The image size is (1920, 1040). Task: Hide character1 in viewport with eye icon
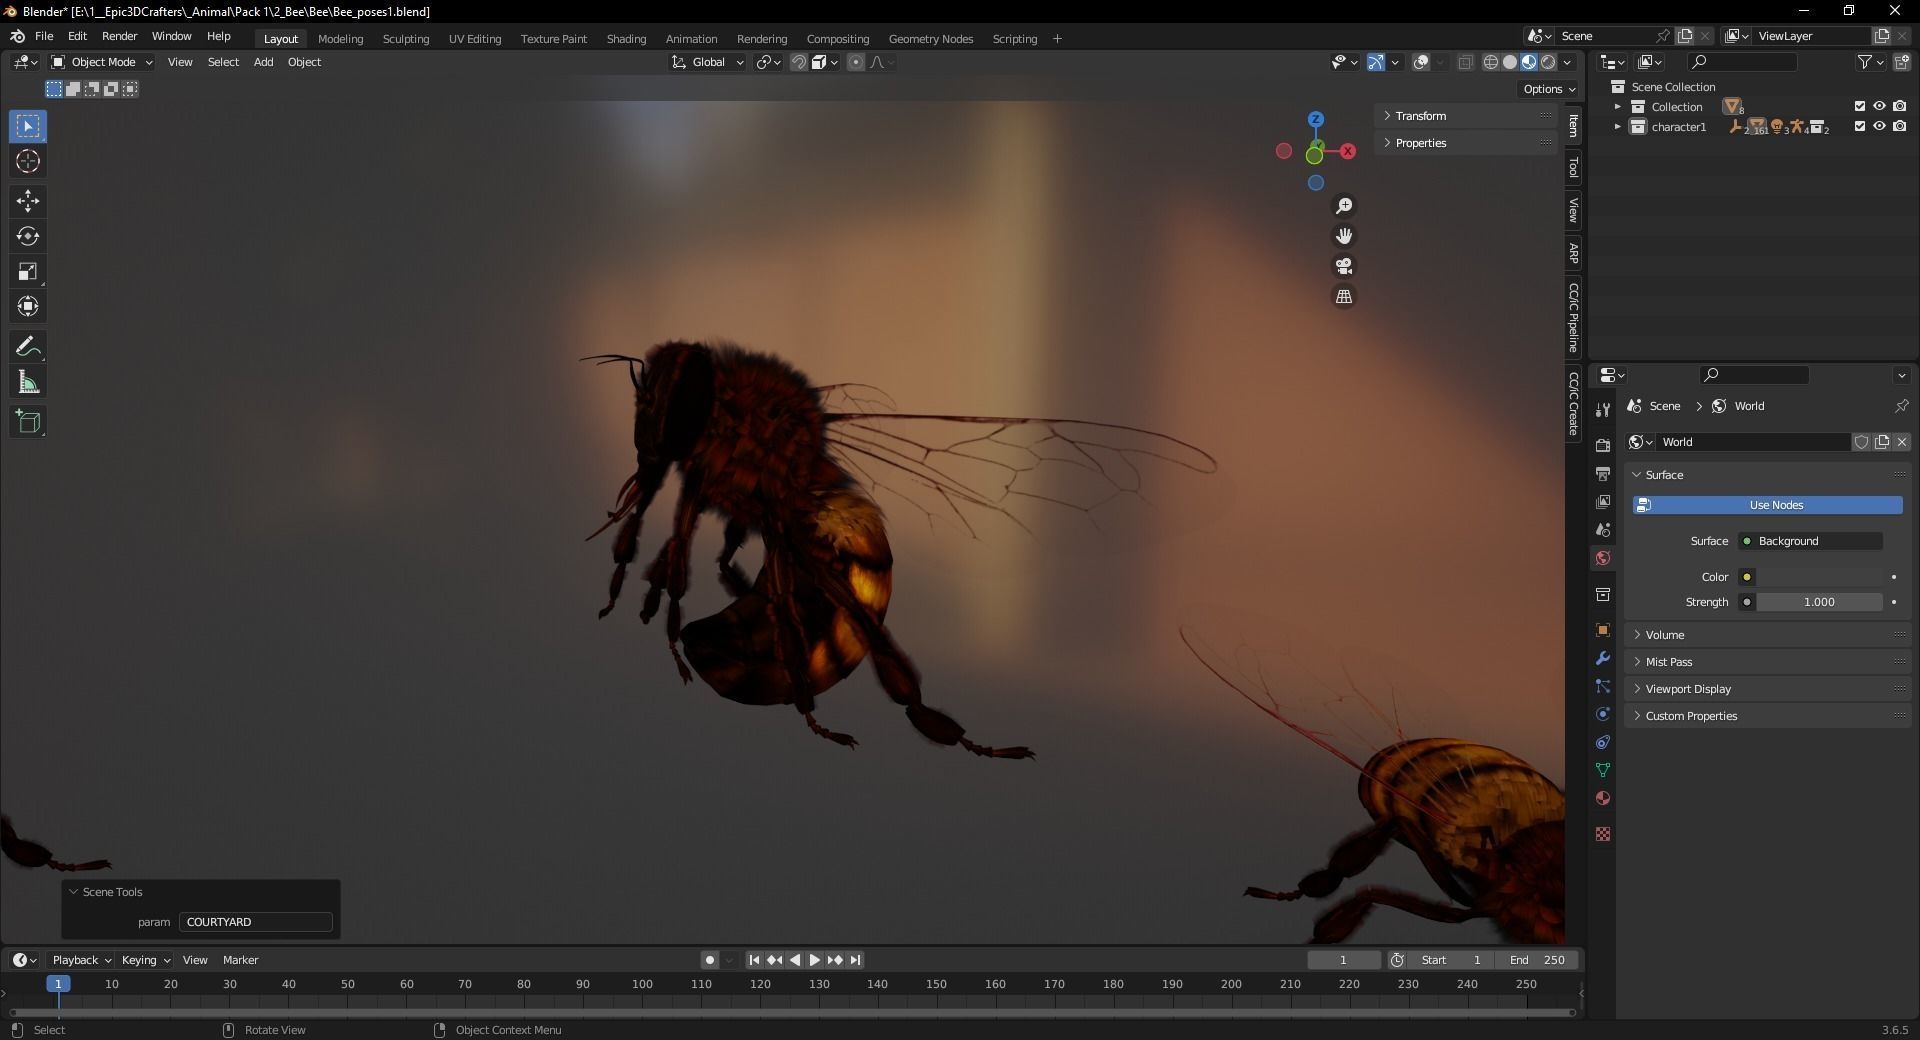click(1880, 126)
